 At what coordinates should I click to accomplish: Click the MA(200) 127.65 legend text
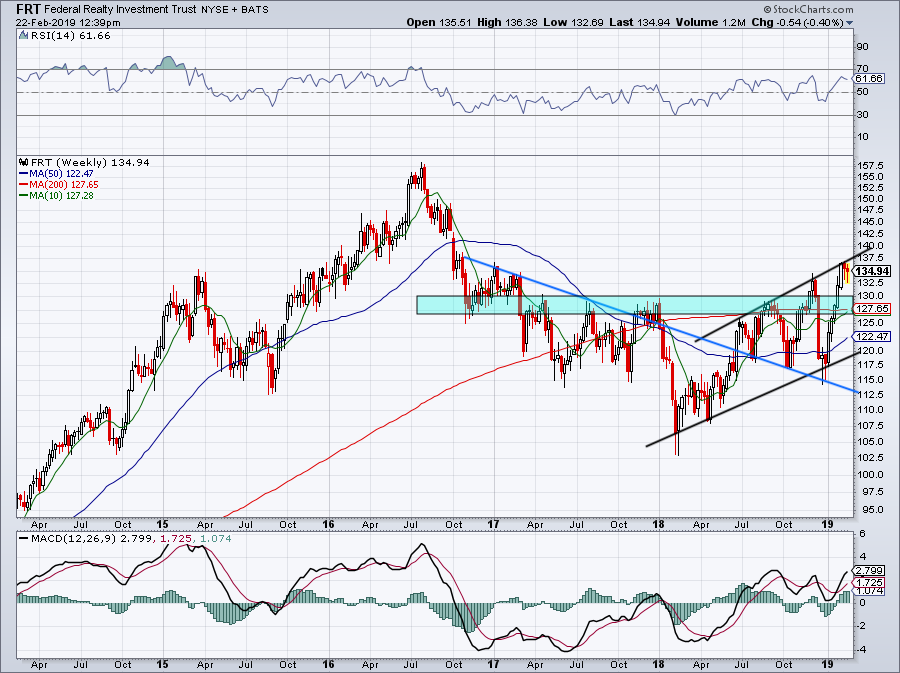point(64,185)
